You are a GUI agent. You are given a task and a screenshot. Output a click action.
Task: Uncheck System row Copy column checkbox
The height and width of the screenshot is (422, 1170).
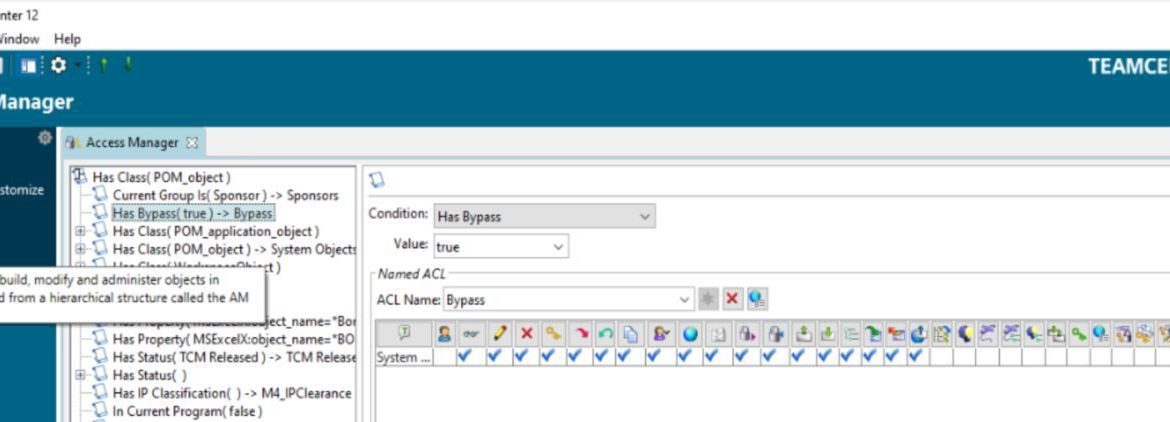[x=625, y=357]
